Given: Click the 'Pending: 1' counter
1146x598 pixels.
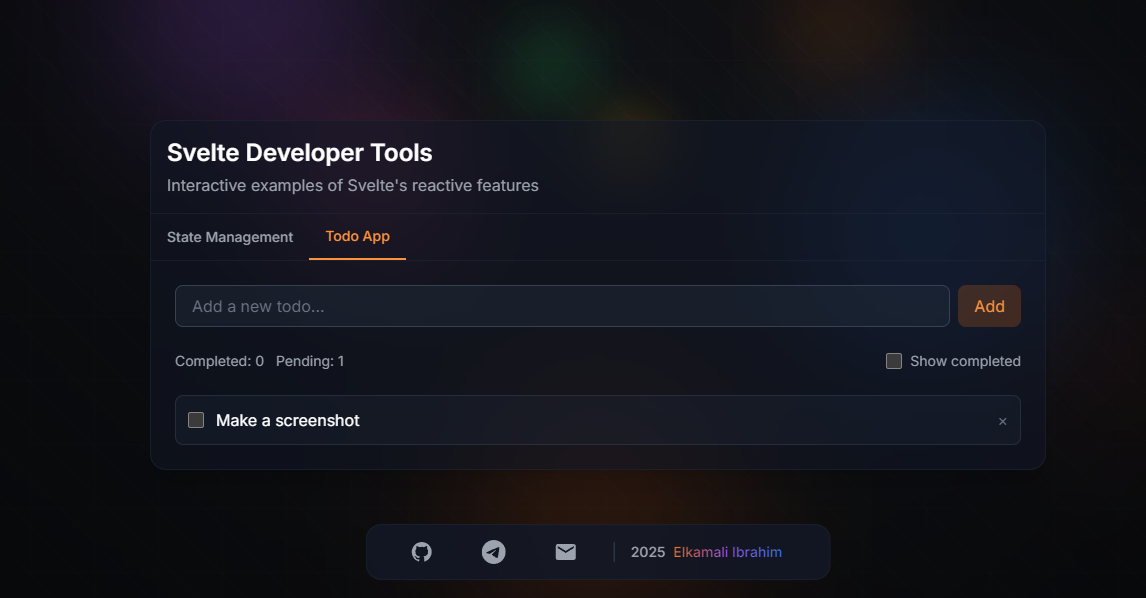Looking at the screenshot, I should pos(310,361).
